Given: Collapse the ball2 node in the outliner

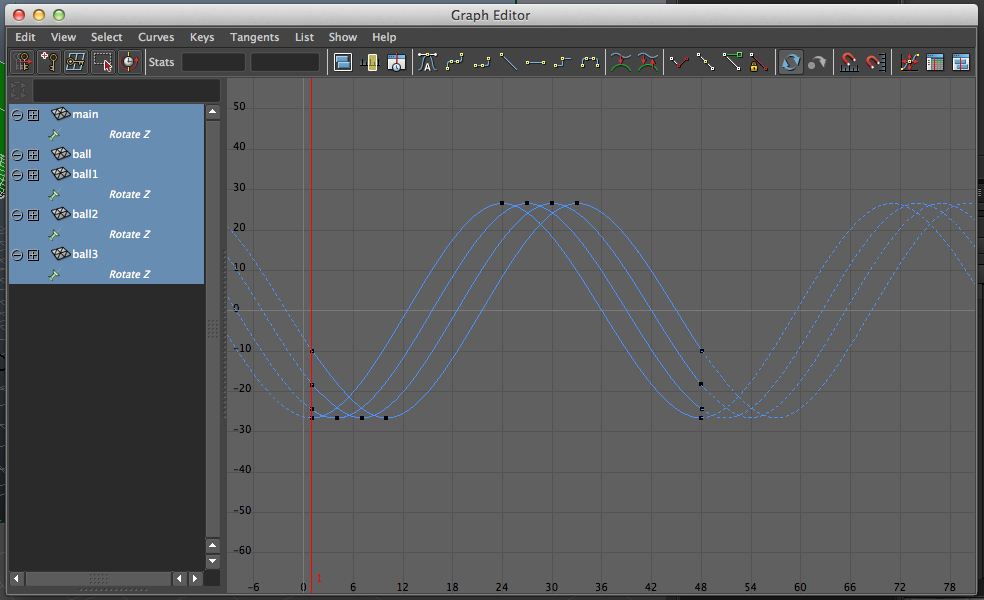Looking at the screenshot, I should (x=16, y=214).
